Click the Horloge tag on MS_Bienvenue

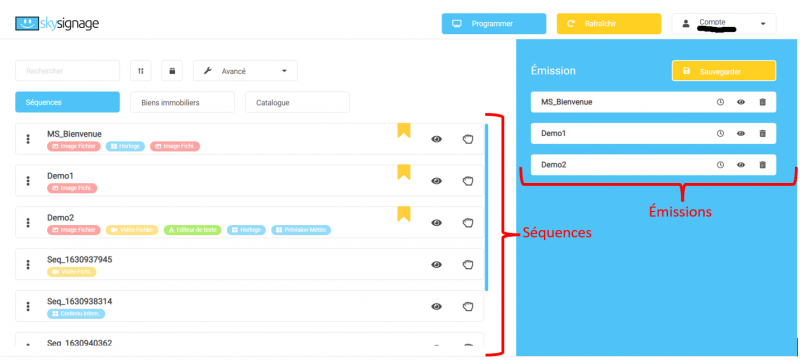(125, 146)
